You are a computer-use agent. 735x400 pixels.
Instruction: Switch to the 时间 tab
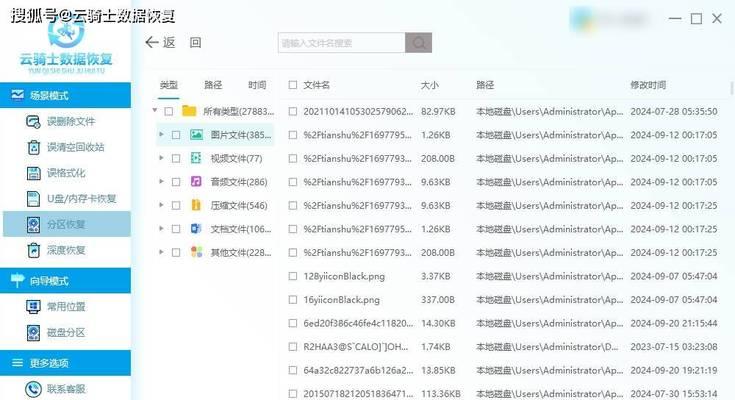(x=257, y=85)
